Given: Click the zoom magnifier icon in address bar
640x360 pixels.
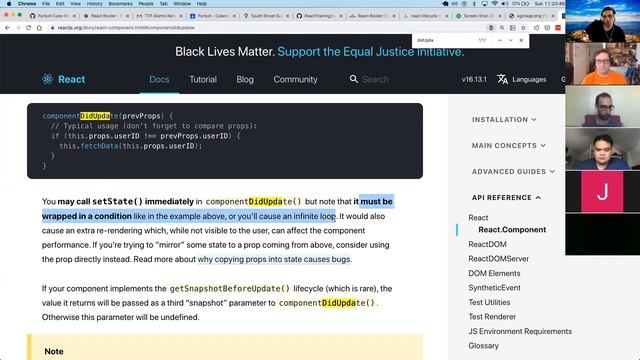Looking at the screenshot, I should coord(502,28).
